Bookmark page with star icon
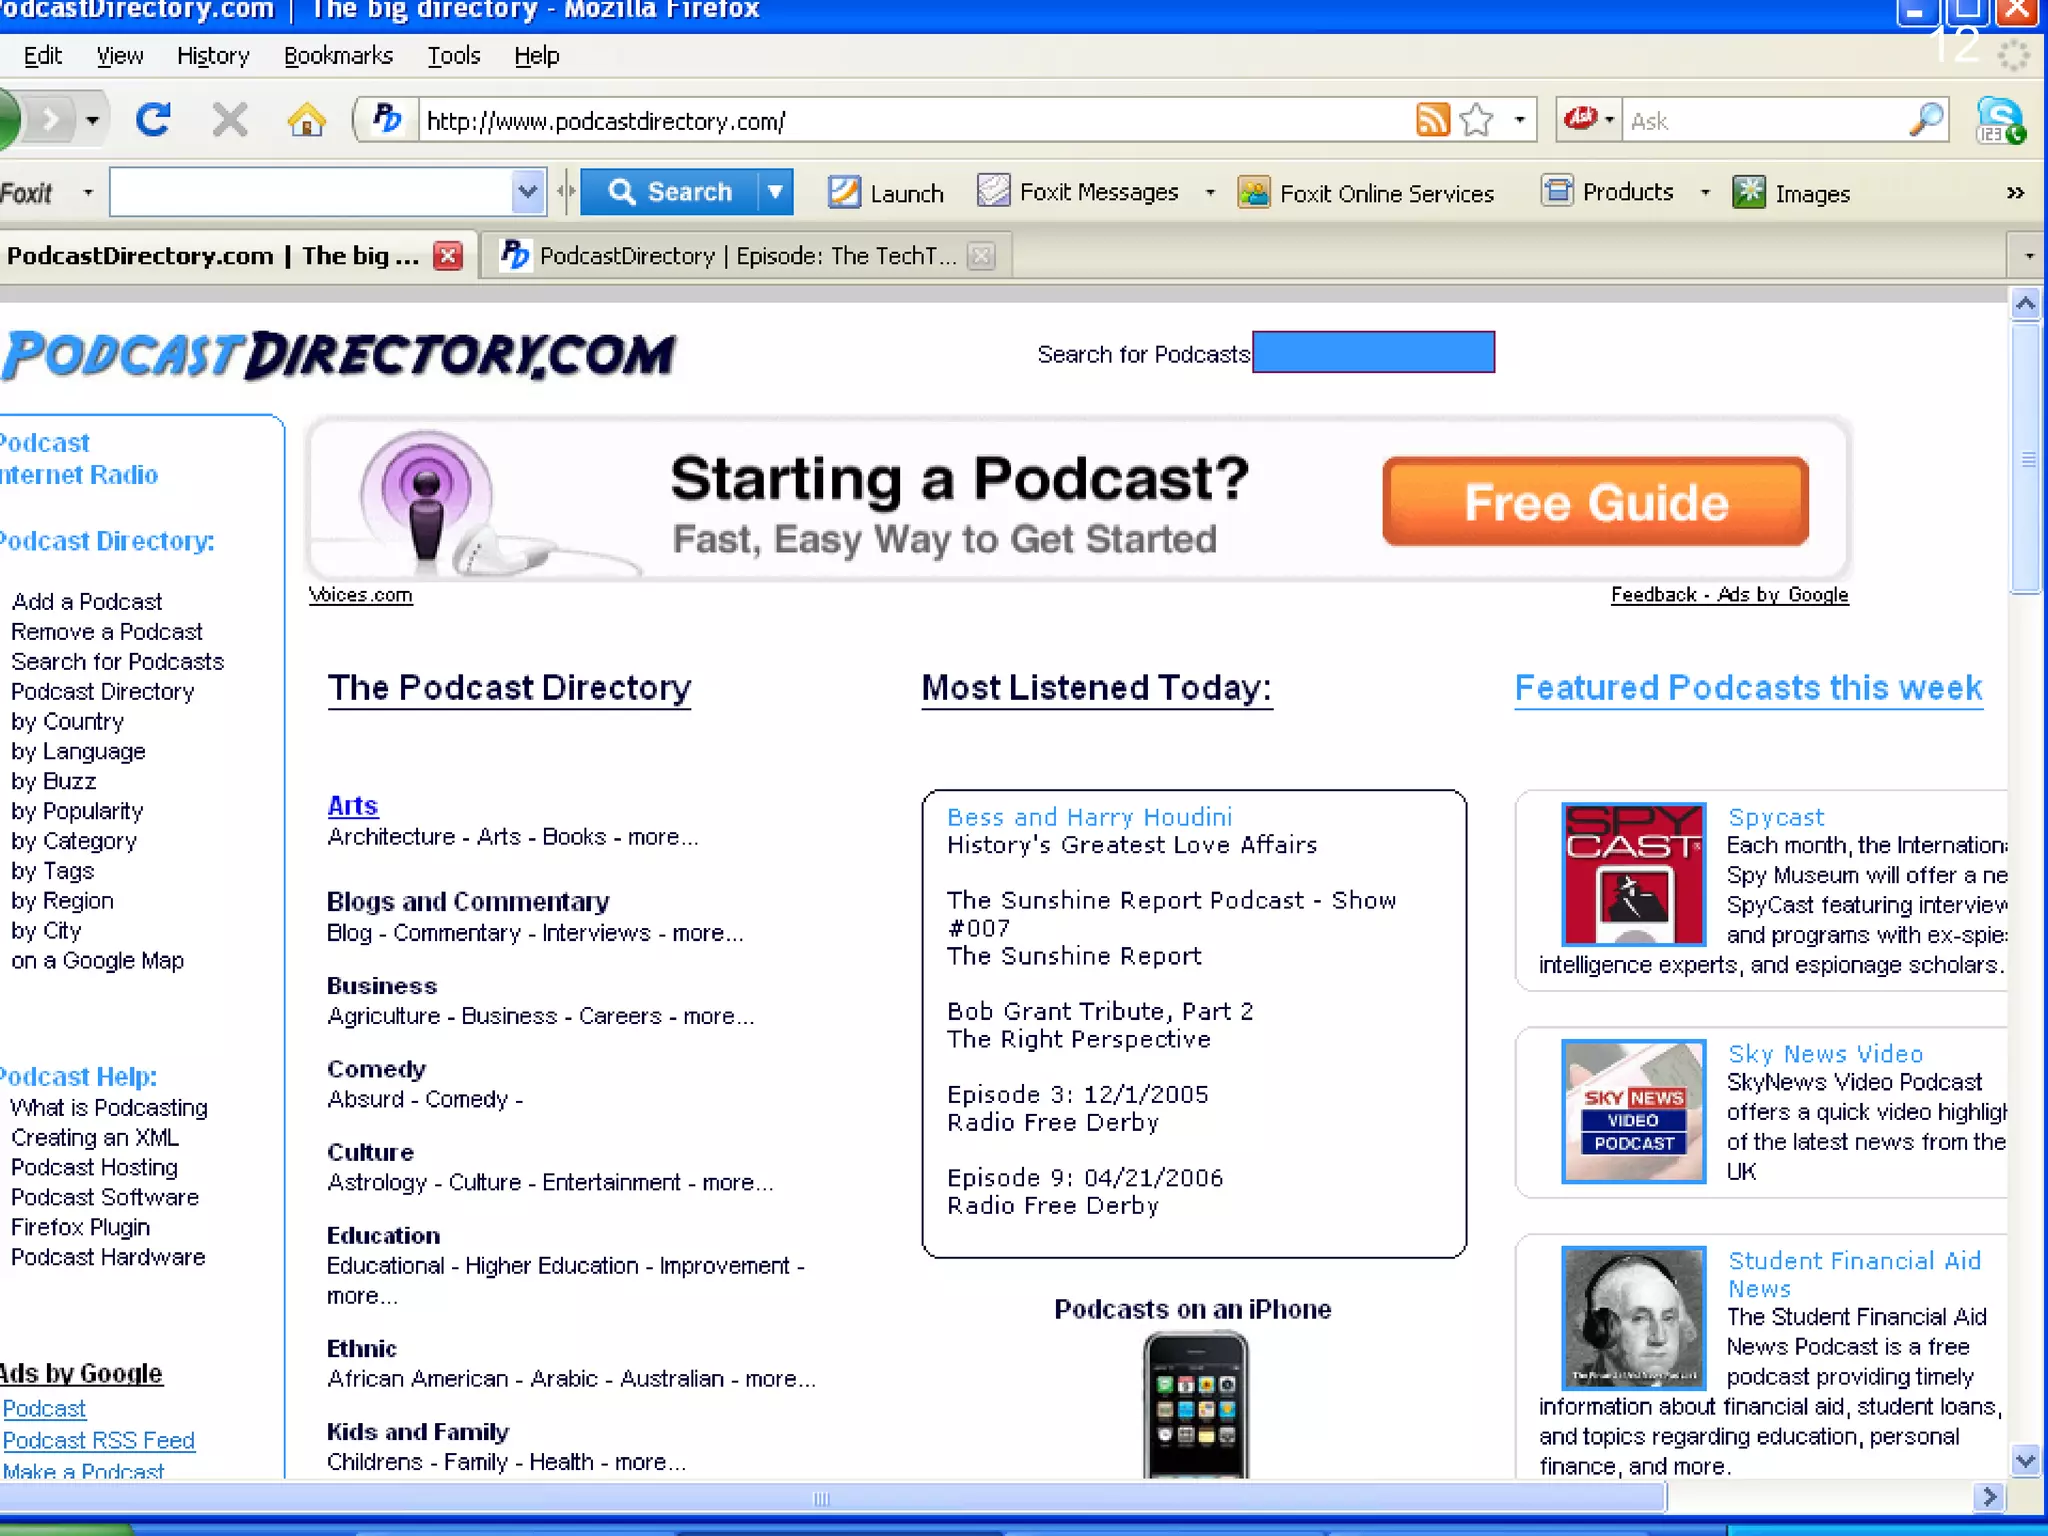The width and height of the screenshot is (2048, 1536). [x=1476, y=121]
